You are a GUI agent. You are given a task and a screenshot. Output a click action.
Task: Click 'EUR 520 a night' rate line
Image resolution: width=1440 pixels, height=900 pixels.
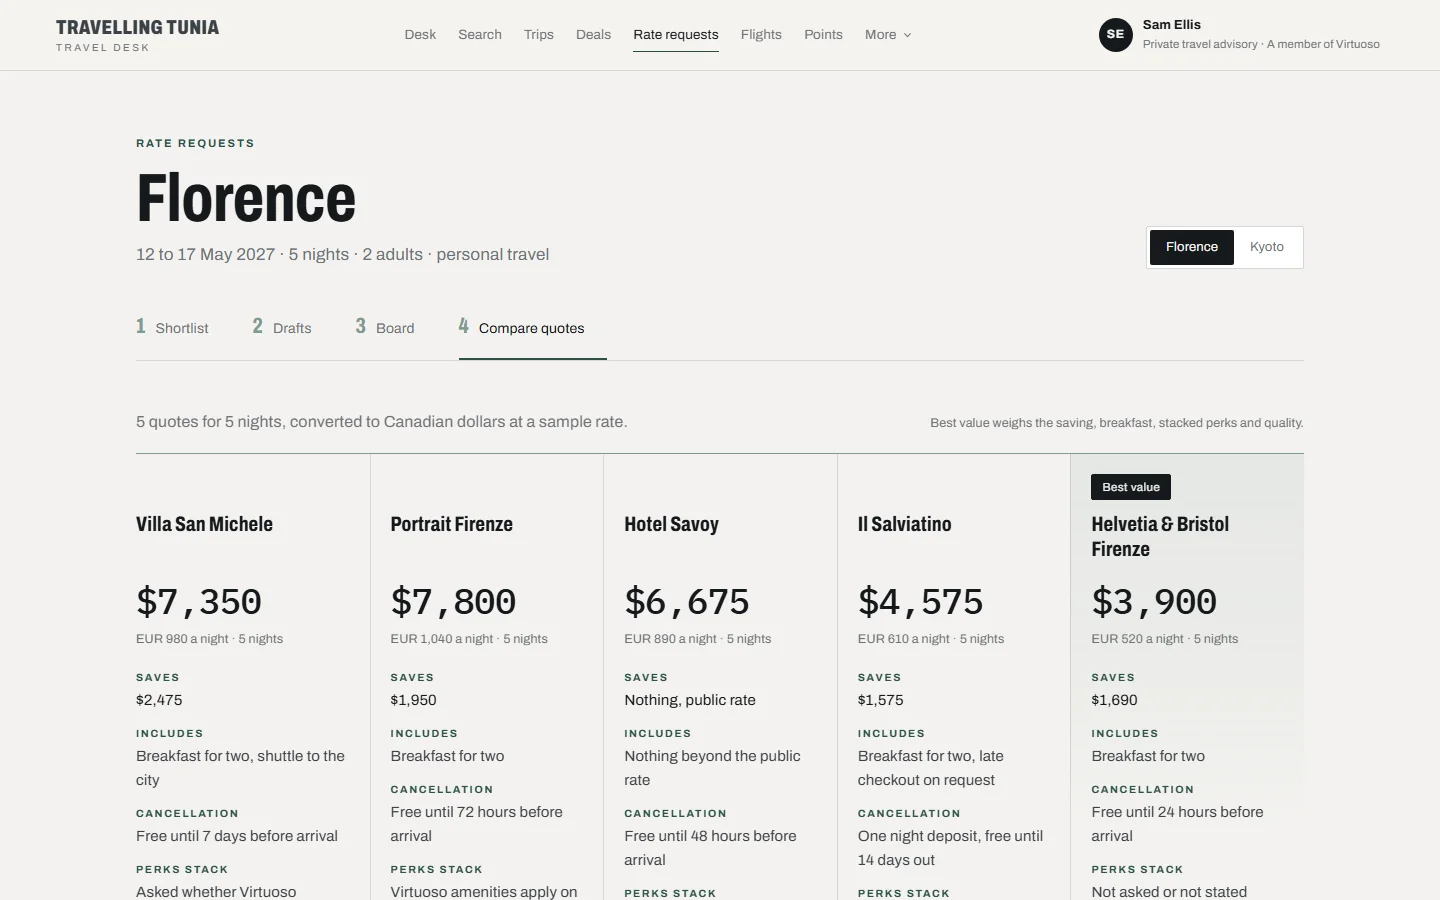[1164, 639]
